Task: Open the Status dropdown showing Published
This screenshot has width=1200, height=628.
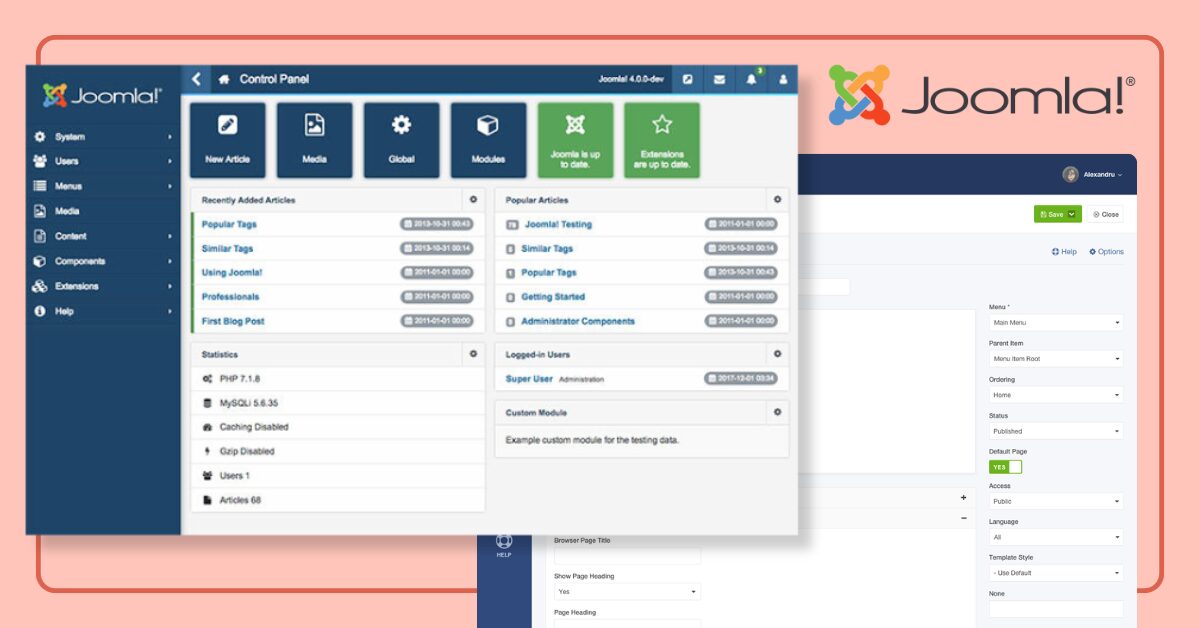Action: coord(1056,431)
